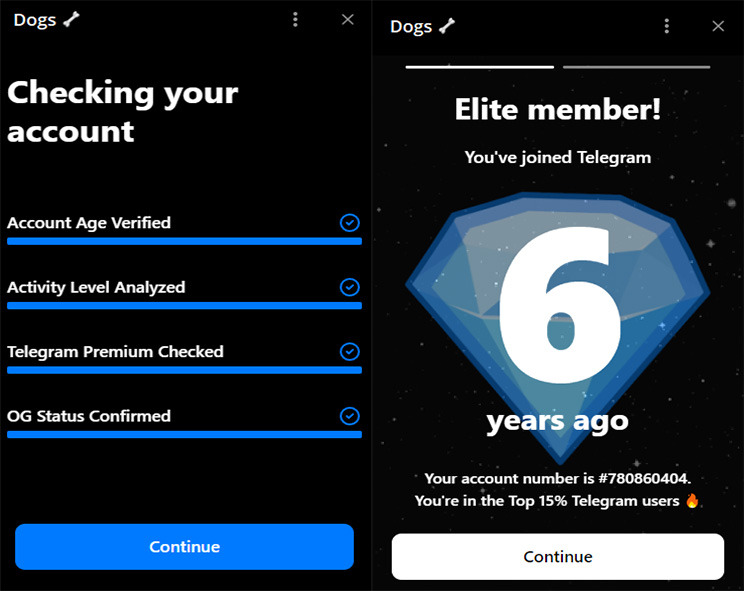The width and height of the screenshot is (744, 591).
Task: Close the left Dogs mini app
Action: (348, 19)
